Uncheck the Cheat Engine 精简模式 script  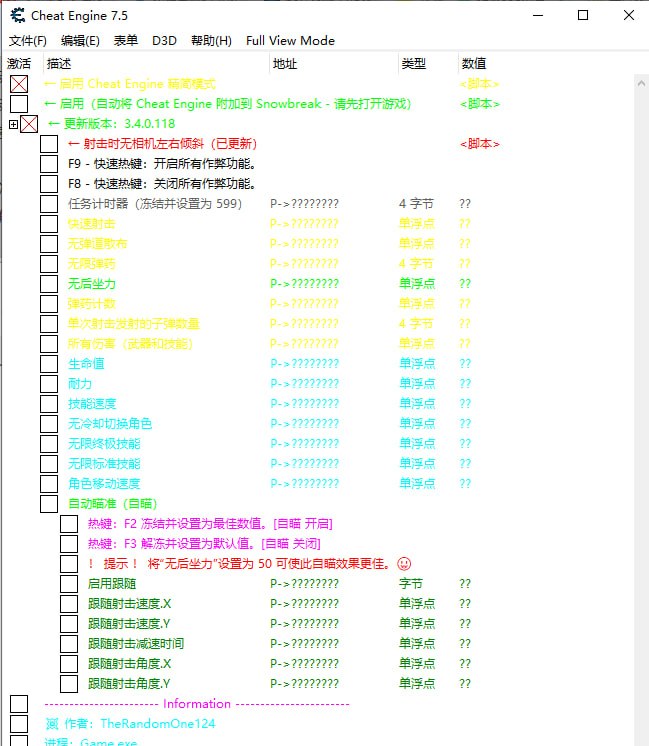19,84
